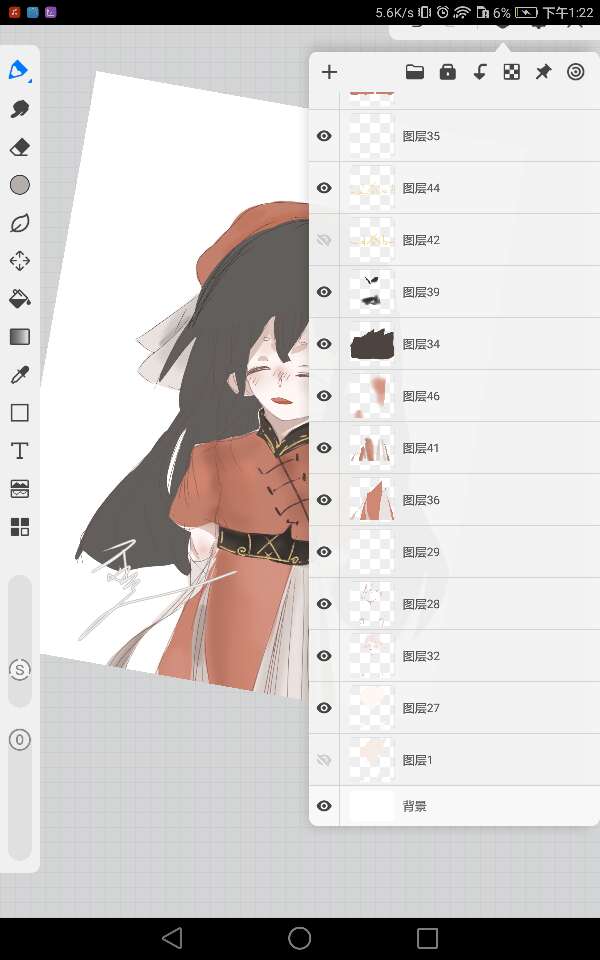The width and height of the screenshot is (600, 960).
Task: Select the Smudge tool
Action: click(x=19, y=109)
